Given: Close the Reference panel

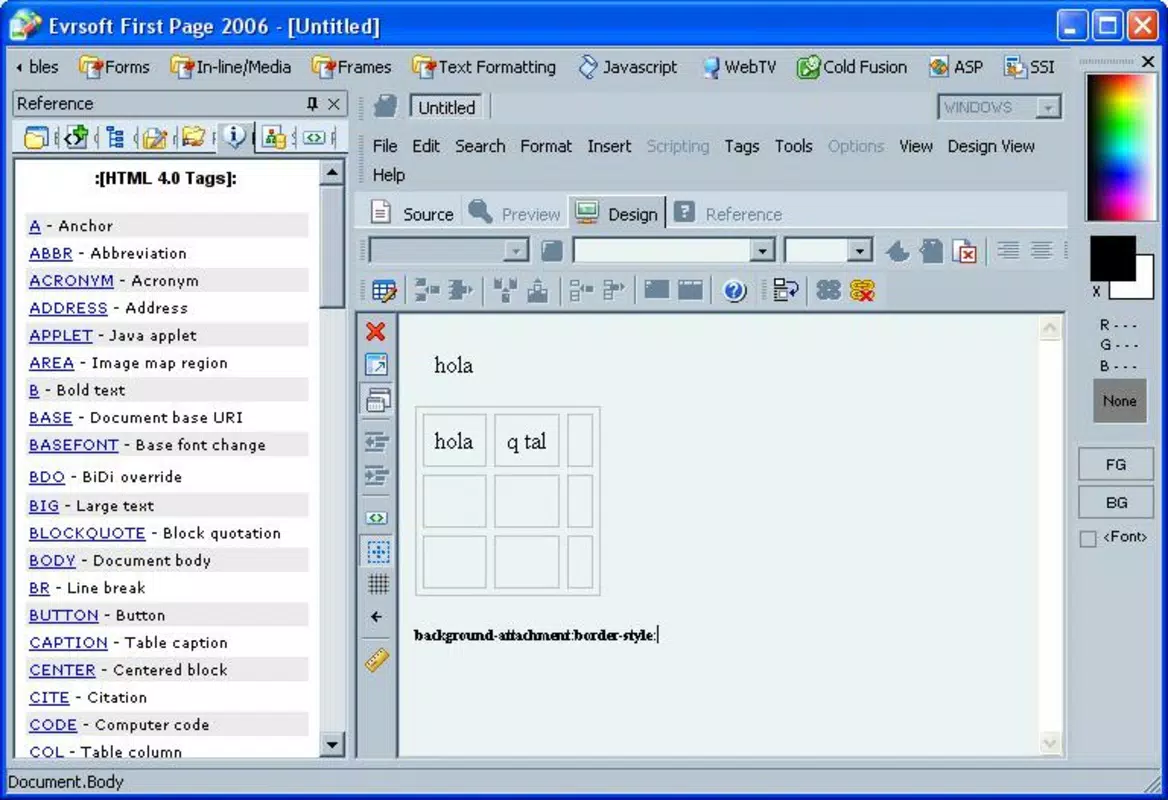Looking at the screenshot, I should [x=334, y=104].
